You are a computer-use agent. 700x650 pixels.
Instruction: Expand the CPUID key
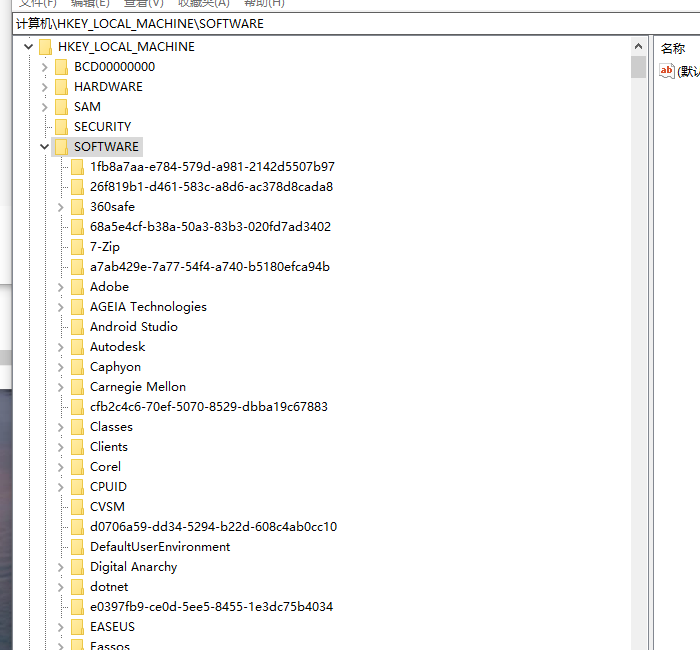coord(61,487)
